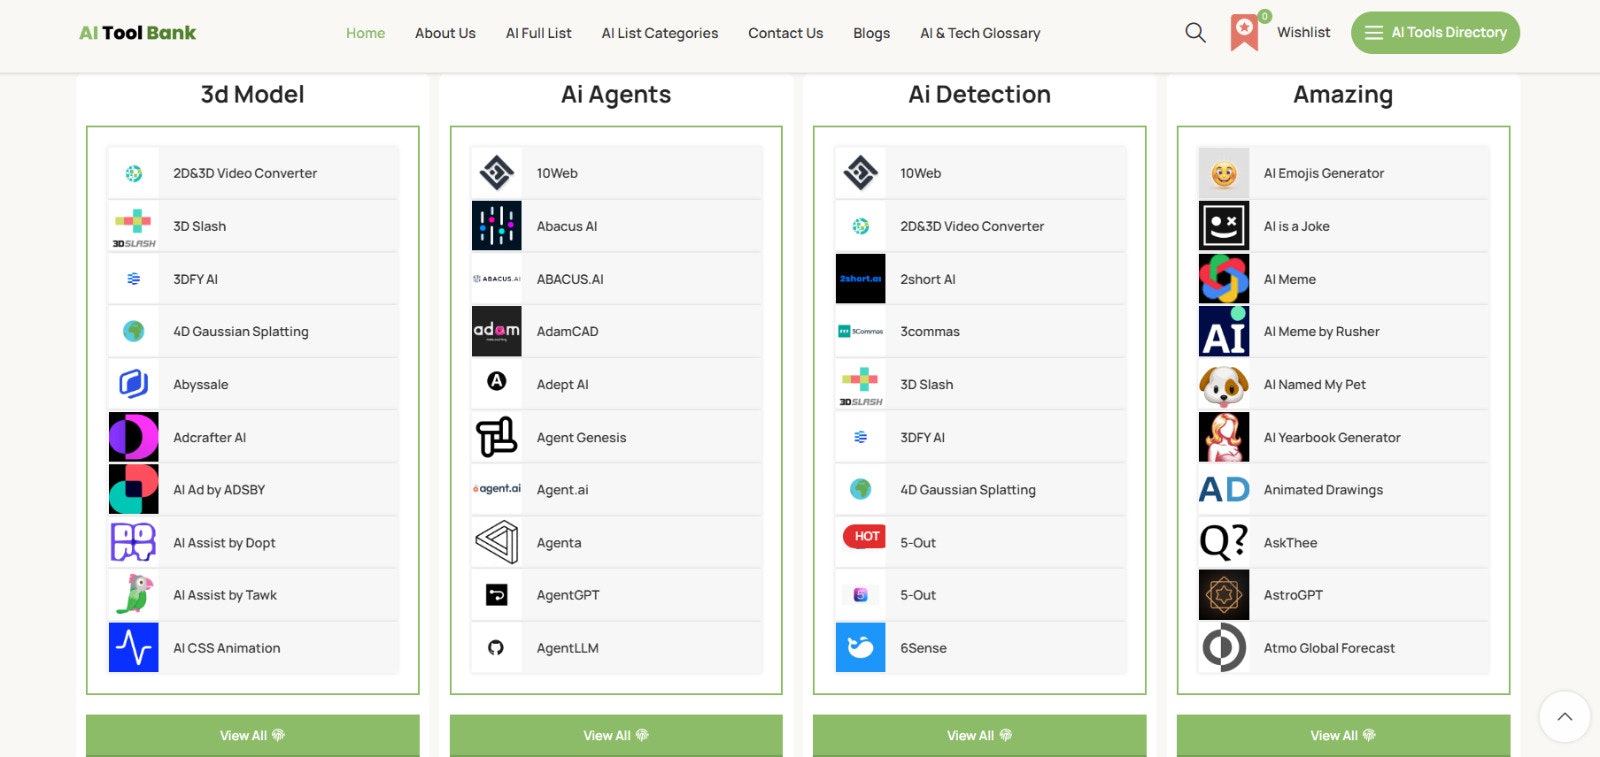Open the 3D Slash entry in Ai Detection
Viewport: 1600px width, 757px height.
(980, 384)
